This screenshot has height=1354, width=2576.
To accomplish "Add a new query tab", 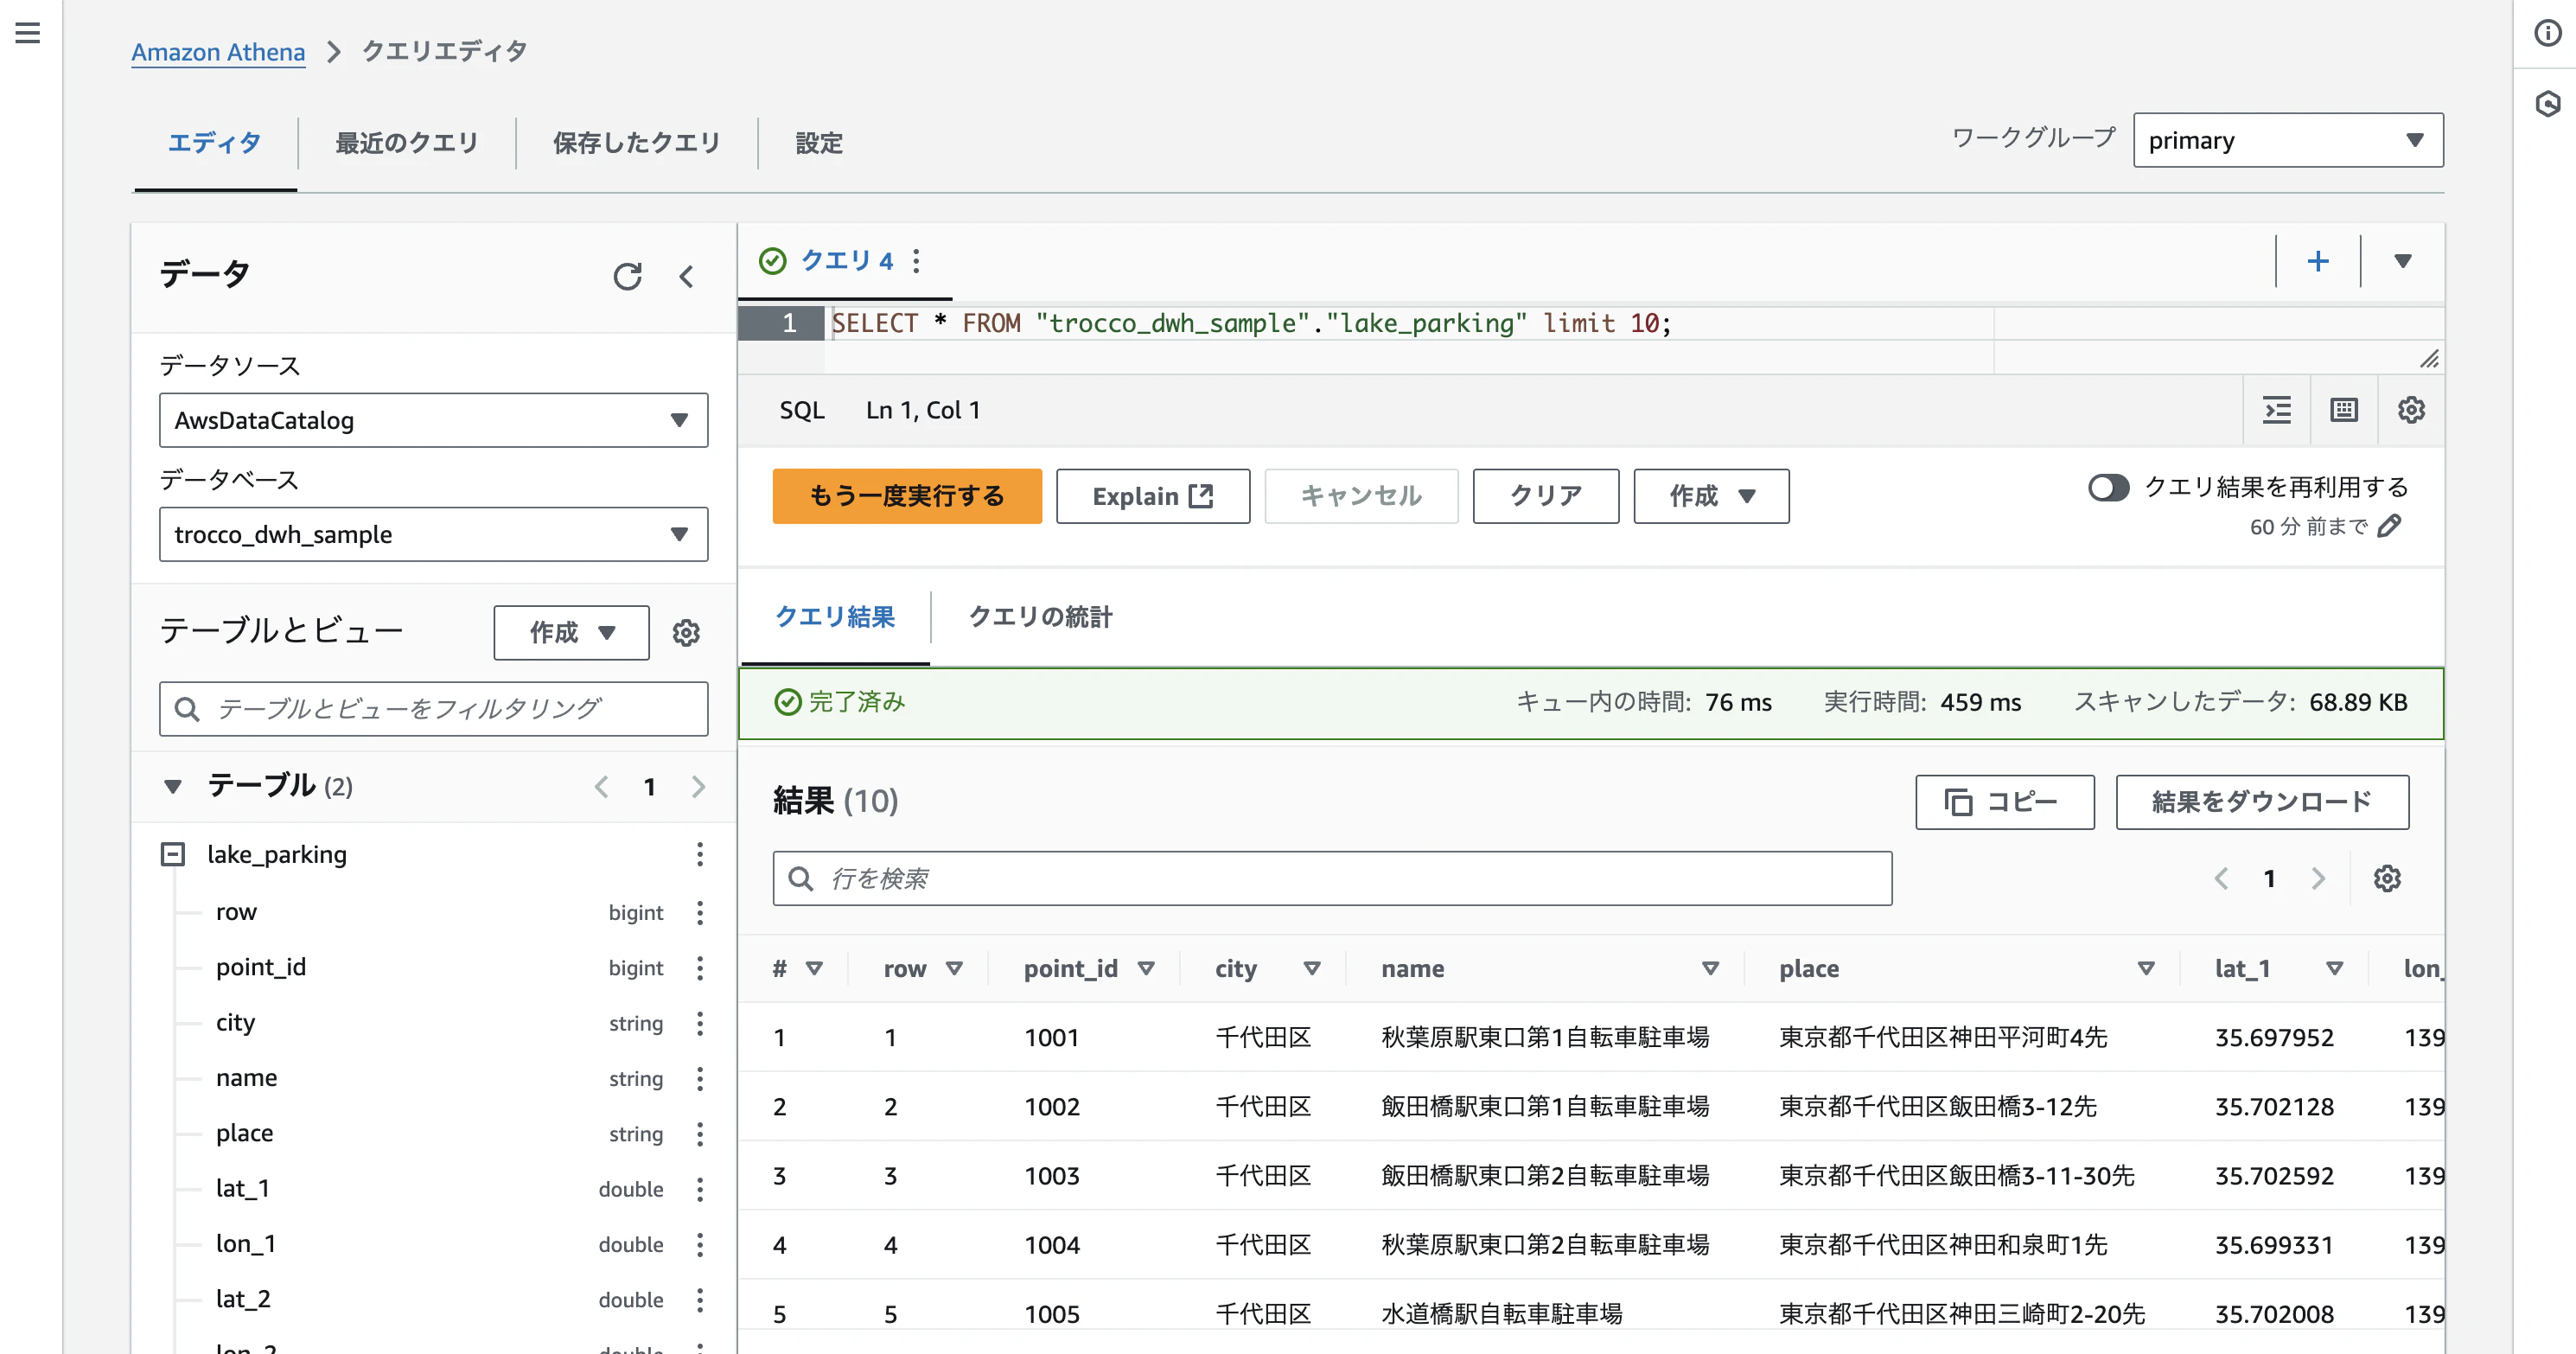I will coord(2318,261).
